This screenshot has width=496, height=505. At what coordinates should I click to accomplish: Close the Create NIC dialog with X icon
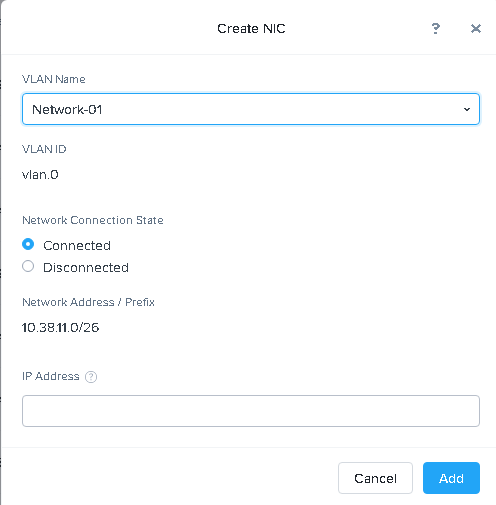click(476, 29)
